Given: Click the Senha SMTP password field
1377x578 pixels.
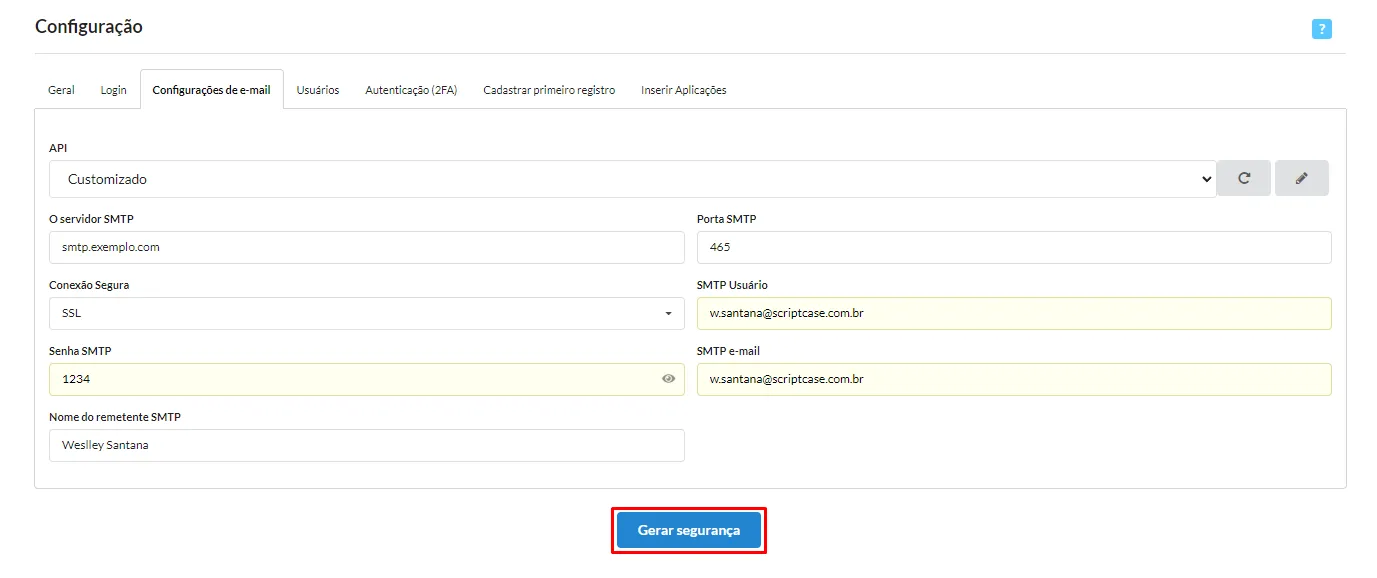Looking at the screenshot, I should pos(367,379).
